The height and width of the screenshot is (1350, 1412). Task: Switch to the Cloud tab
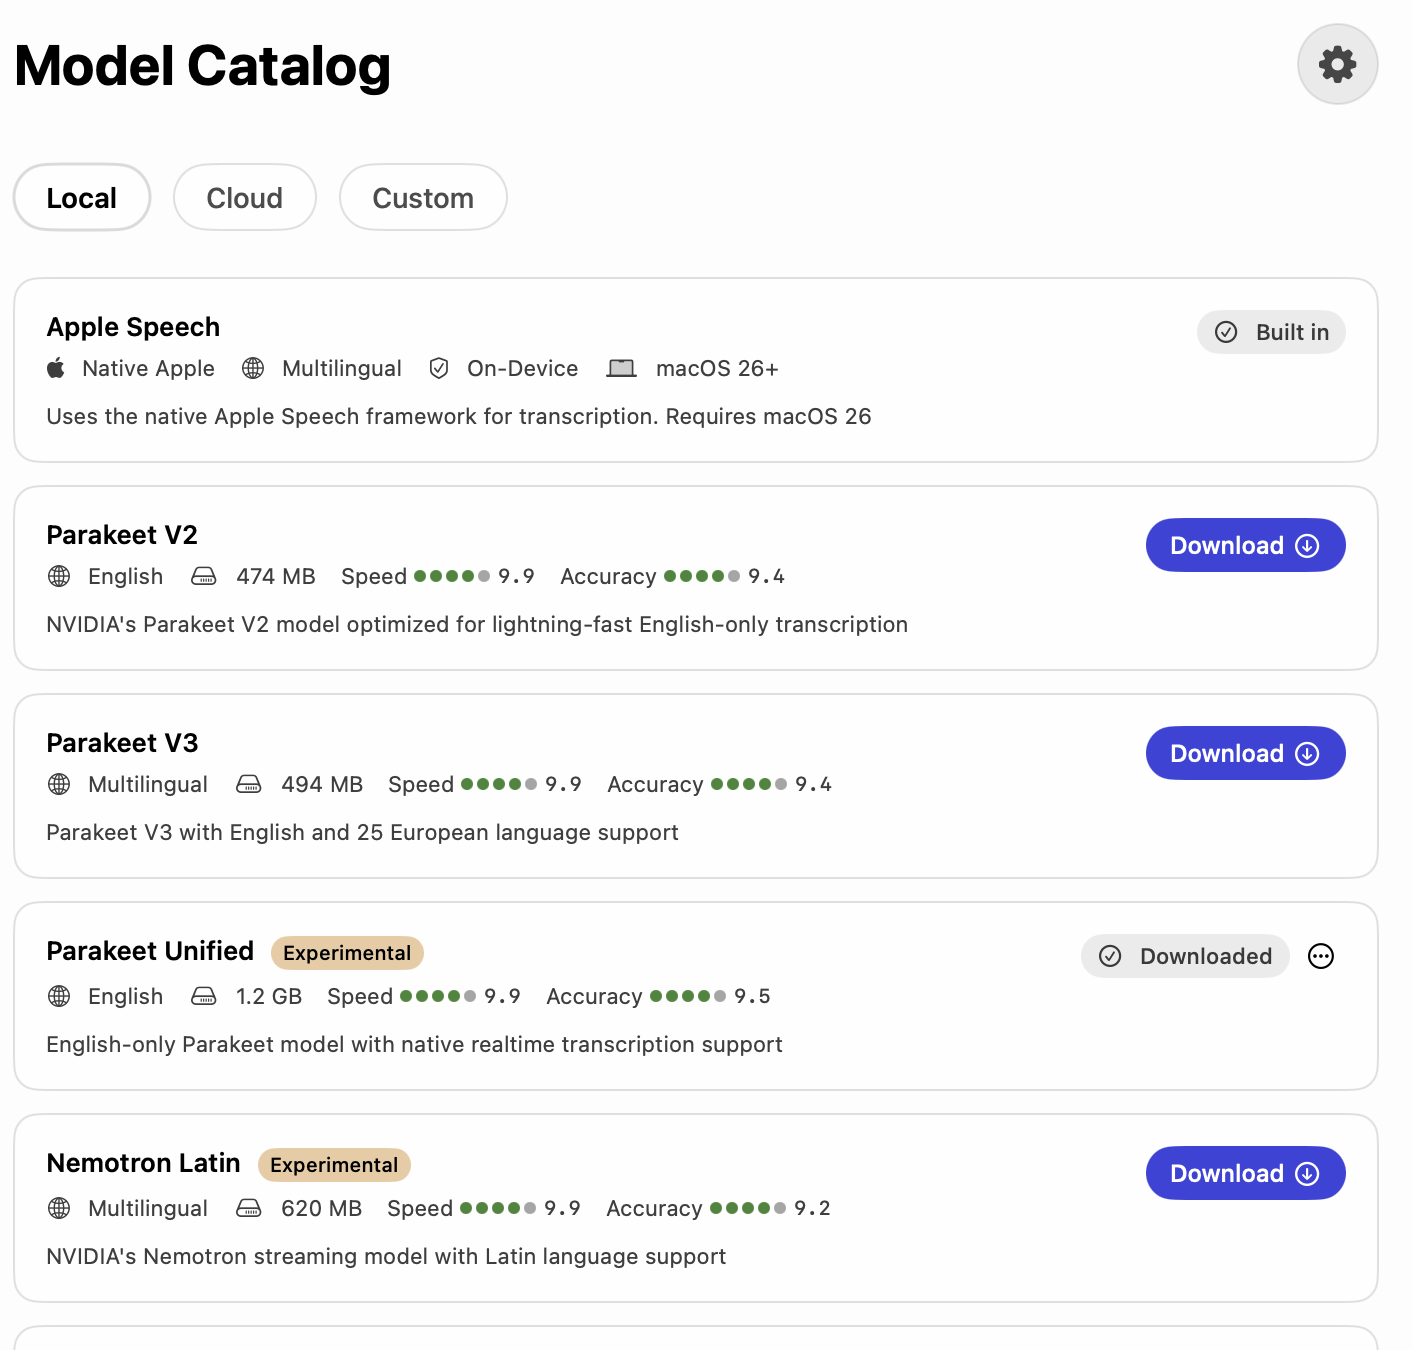245,198
